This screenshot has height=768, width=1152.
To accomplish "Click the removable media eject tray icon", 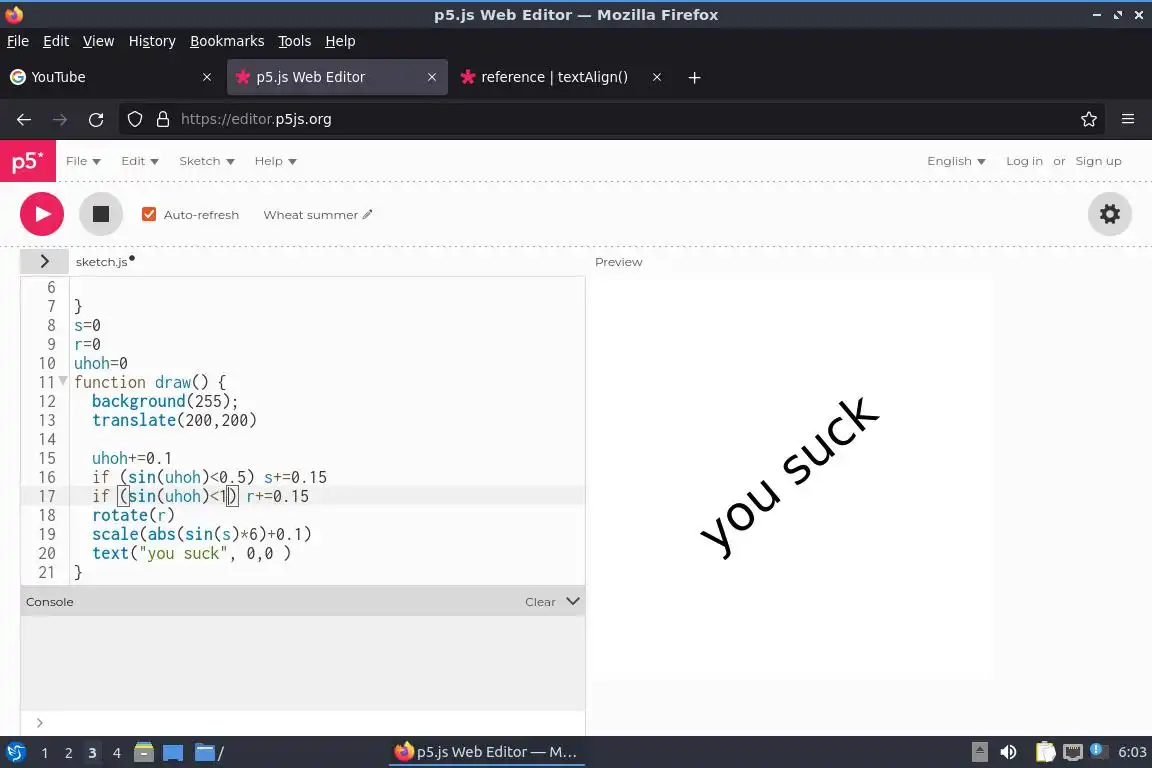I will coord(979,752).
